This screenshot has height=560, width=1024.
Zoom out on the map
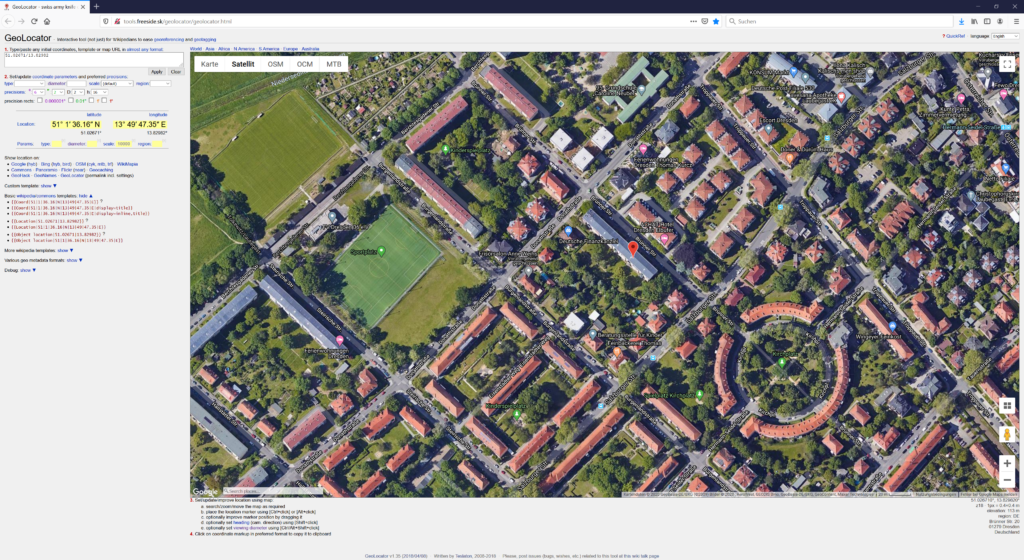pos(1007,481)
